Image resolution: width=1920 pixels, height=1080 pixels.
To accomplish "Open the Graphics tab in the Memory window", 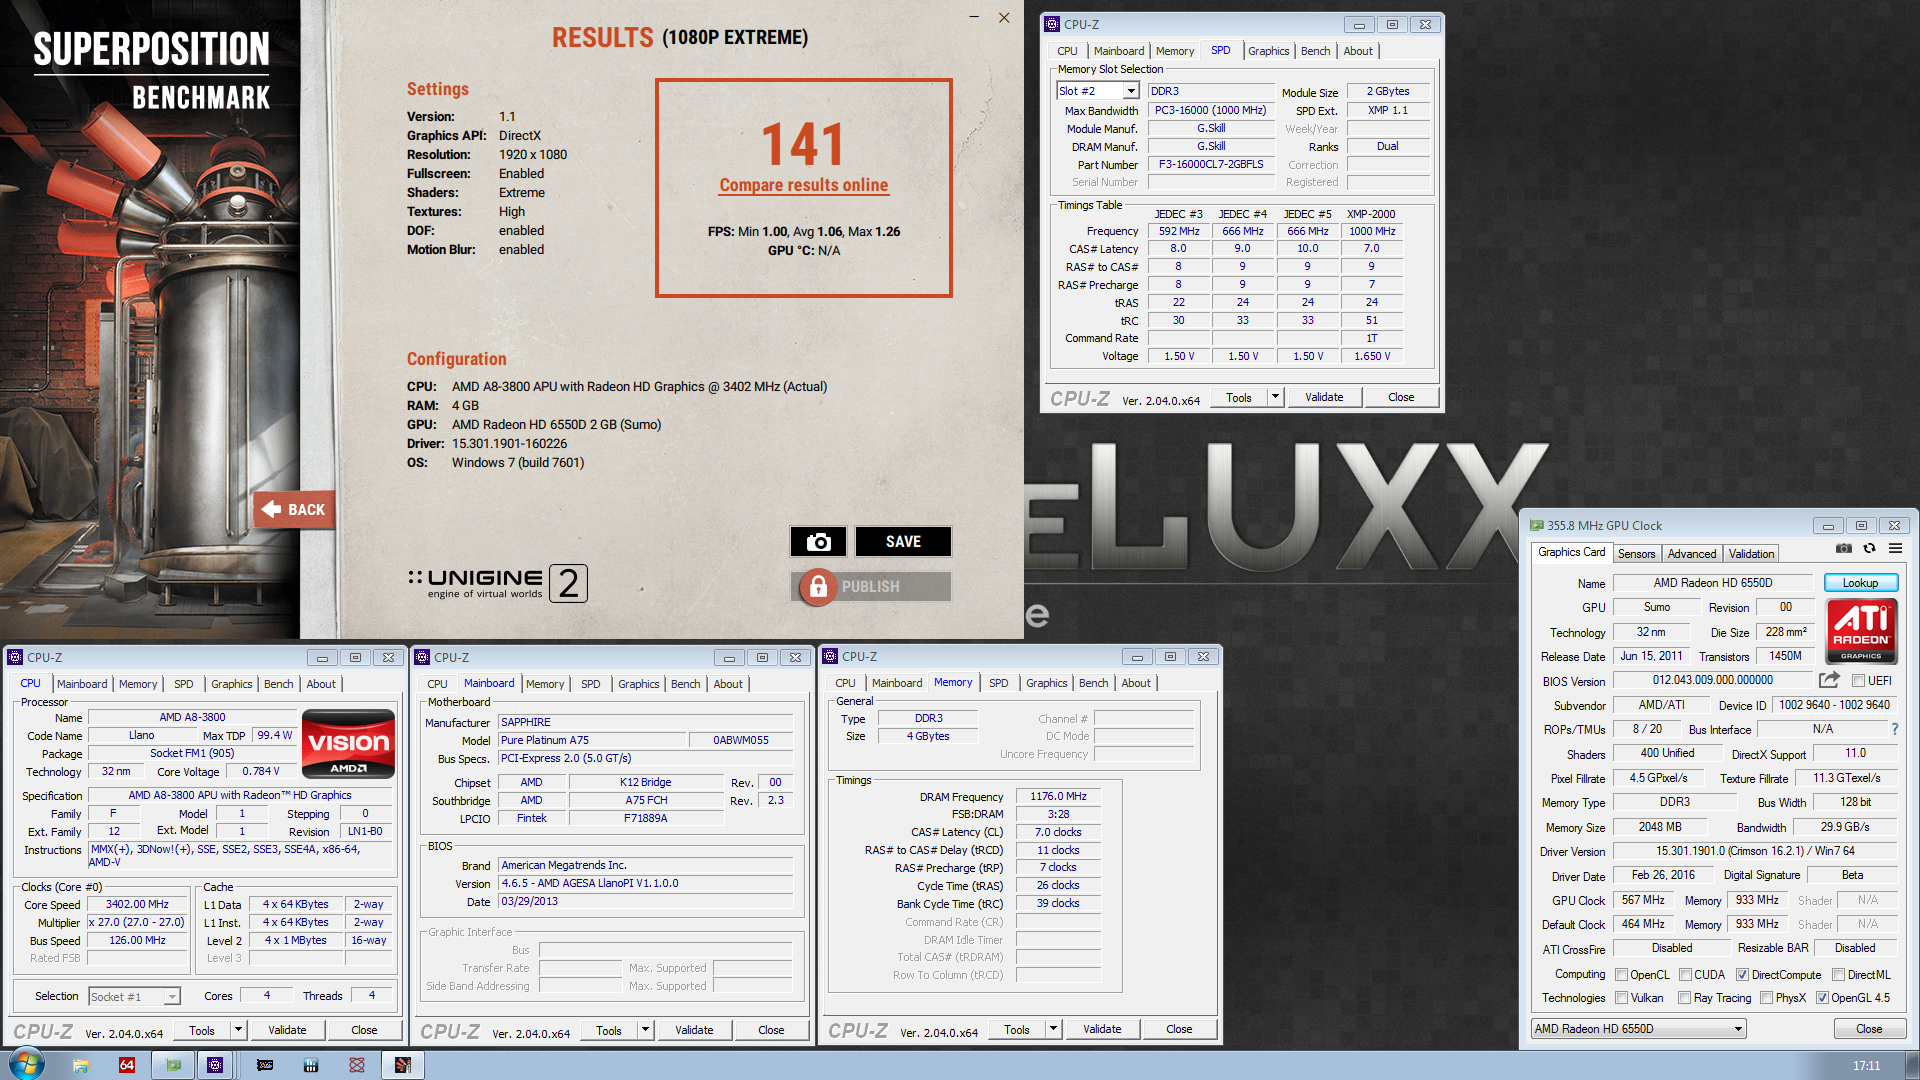I will click(x=1046, y=683).
